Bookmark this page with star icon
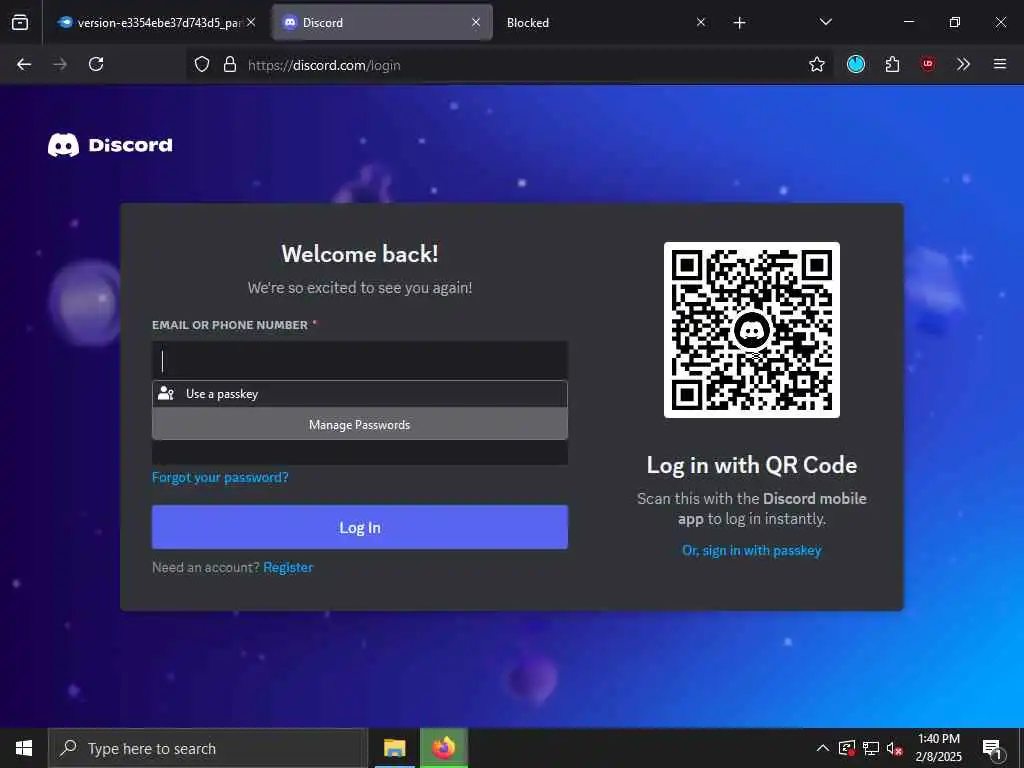Screen dimensions: 1024x768 coord(816,65)
